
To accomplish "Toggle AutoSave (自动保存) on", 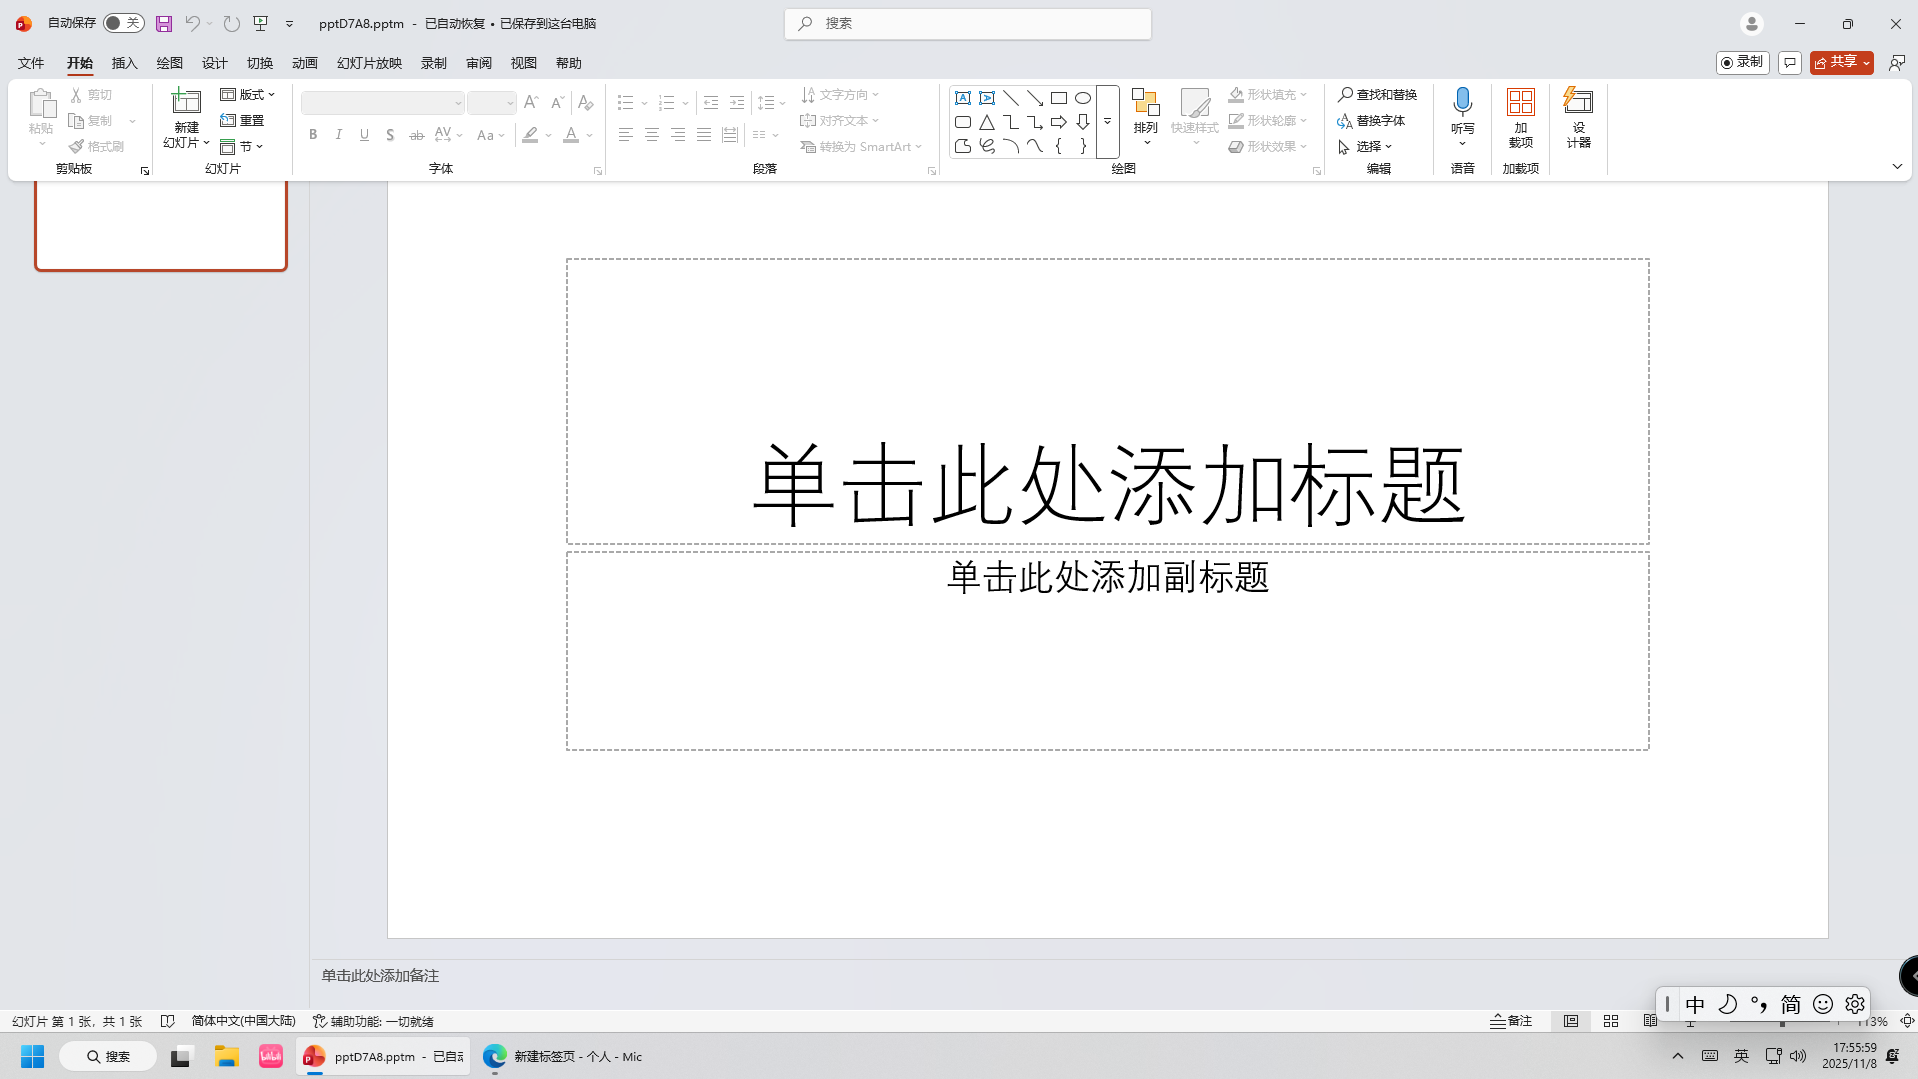I will pos(122,22).
